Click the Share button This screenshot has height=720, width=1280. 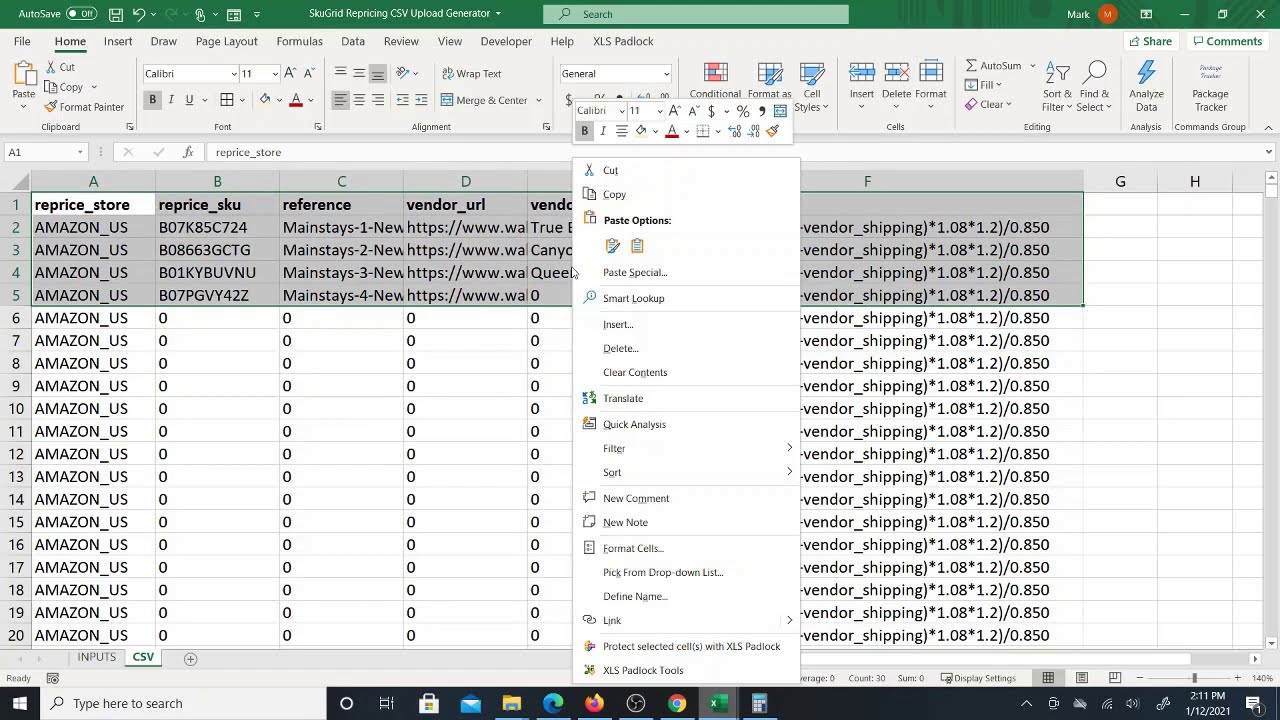[1150, 41]
